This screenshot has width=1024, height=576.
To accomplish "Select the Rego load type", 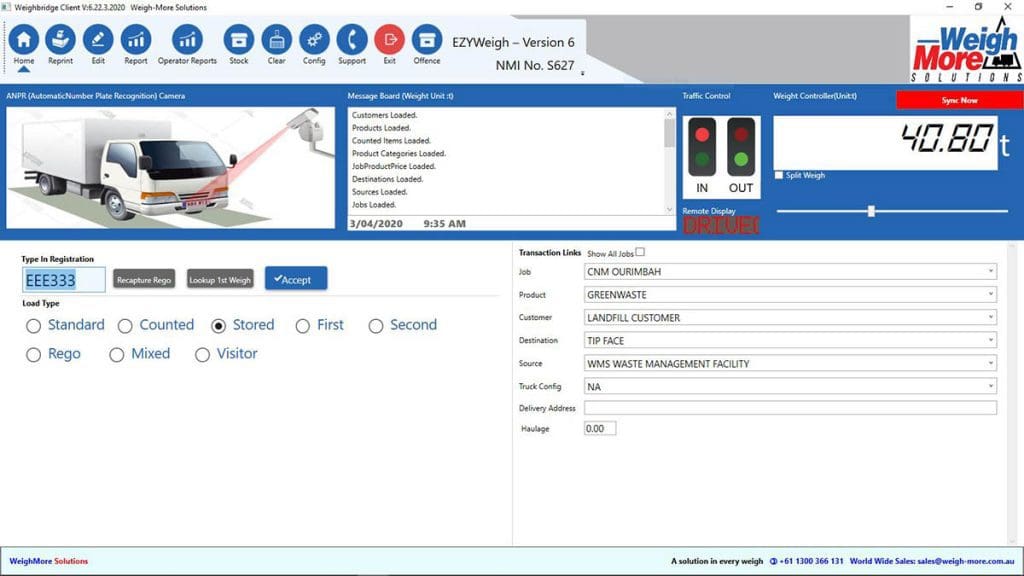I will (33, 355).
